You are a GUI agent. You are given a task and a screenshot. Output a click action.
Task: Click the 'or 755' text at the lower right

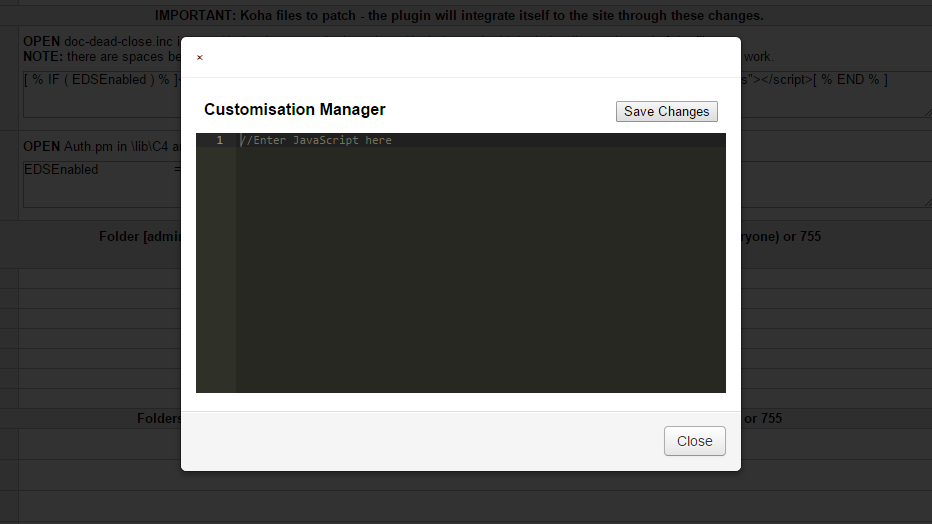click(763, 418)
